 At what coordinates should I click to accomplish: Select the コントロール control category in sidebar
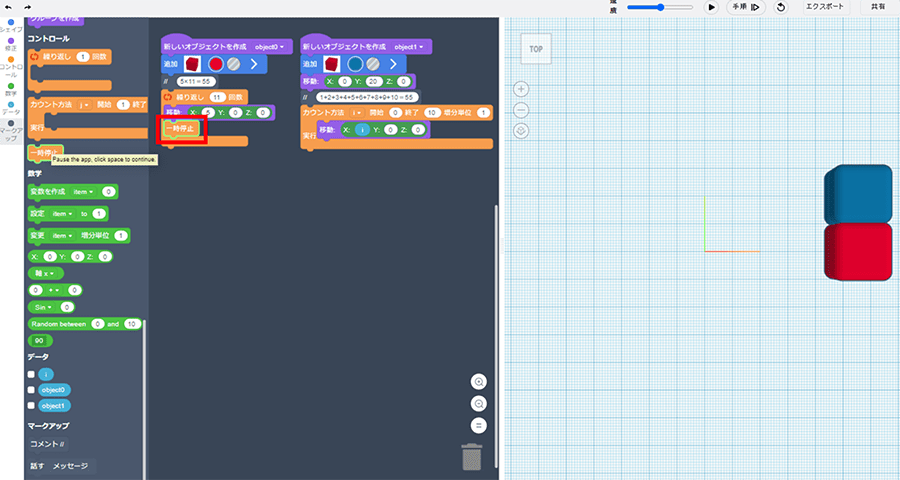pos(11,67)
